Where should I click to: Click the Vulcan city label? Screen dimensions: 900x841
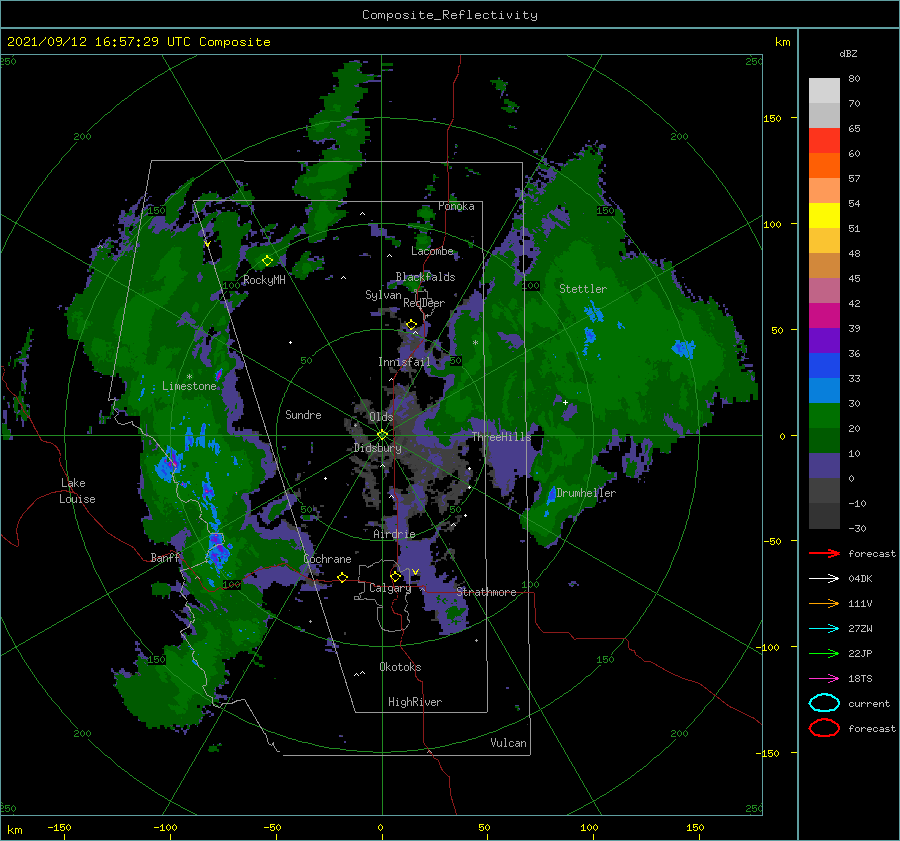[509, 743]
